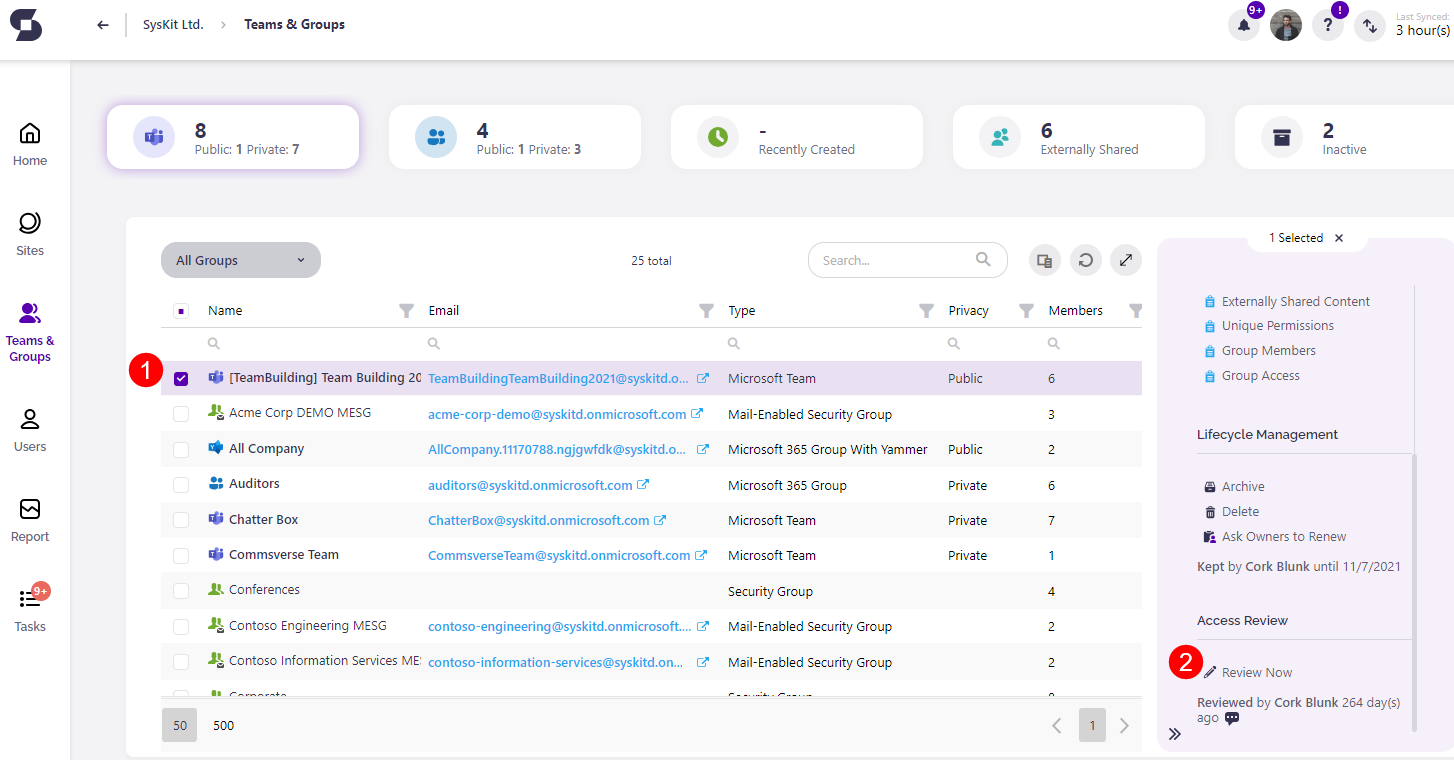Click the export report icon above the table

point(1044,260)
